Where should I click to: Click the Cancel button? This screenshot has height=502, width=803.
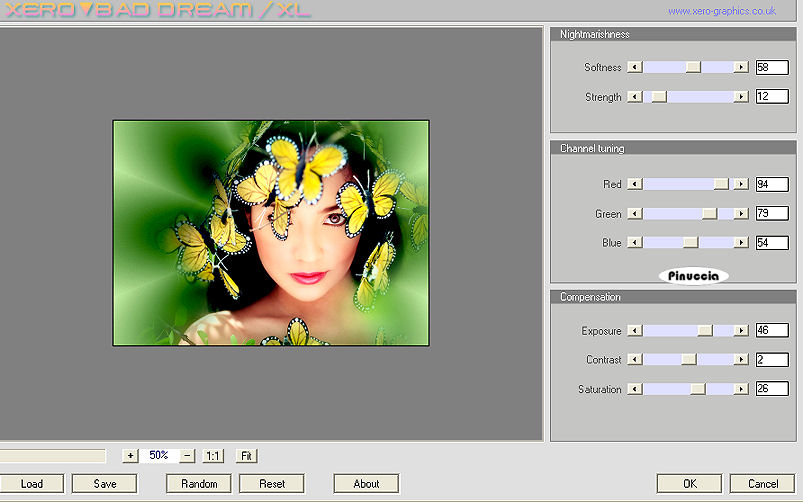pyautogui.click(x=763, y=484)
